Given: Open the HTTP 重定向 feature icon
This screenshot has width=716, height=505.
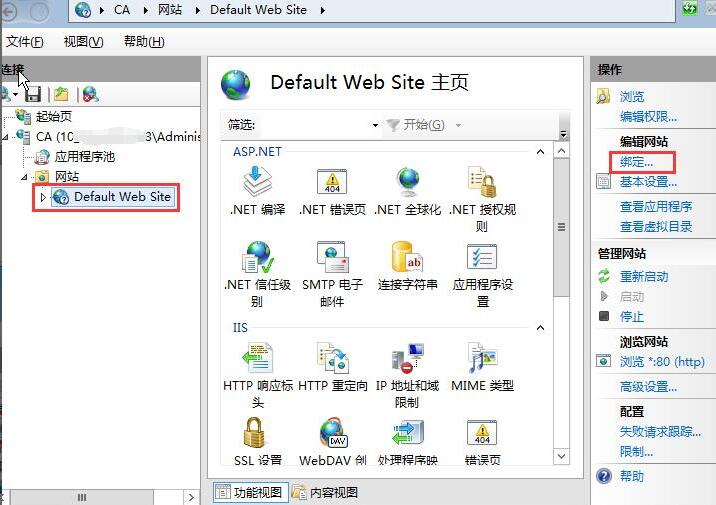Looking at the screenshot, I should pyautogui.click(x=333, y=358).
